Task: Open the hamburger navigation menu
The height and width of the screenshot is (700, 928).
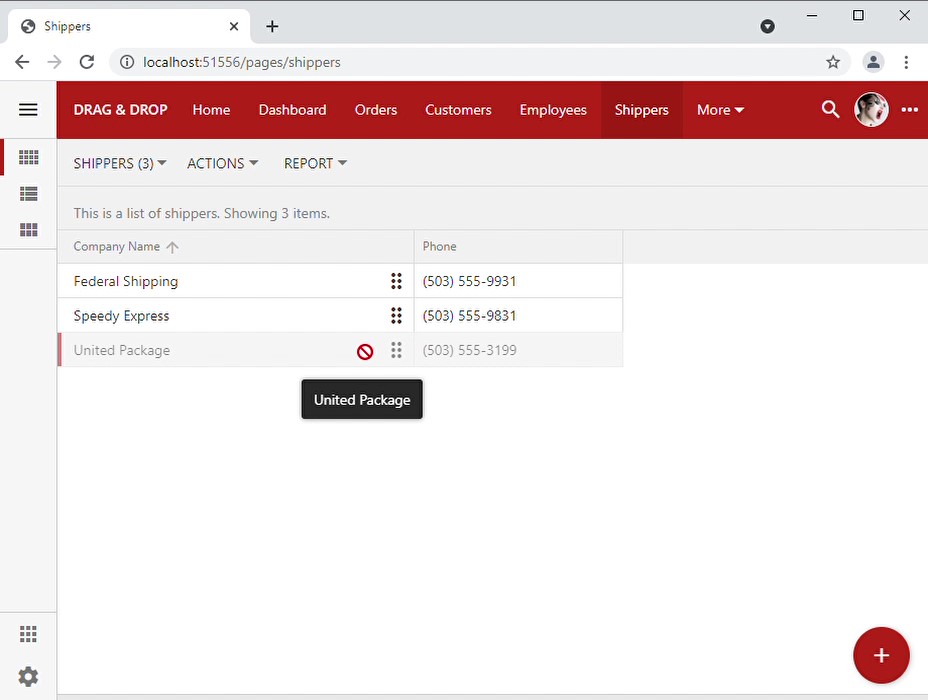Action: coord(28,110)
